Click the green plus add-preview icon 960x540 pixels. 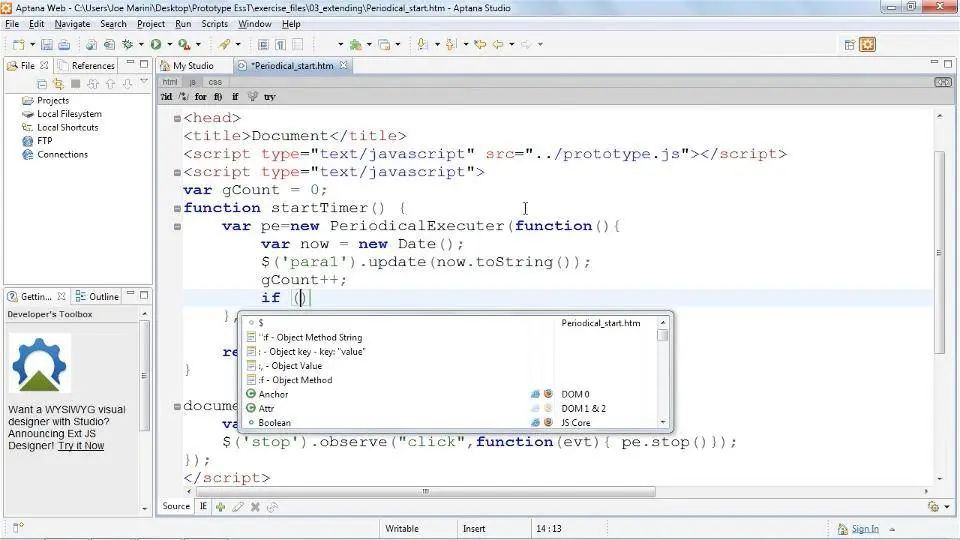pyautogui.click(x=220, y=507)
